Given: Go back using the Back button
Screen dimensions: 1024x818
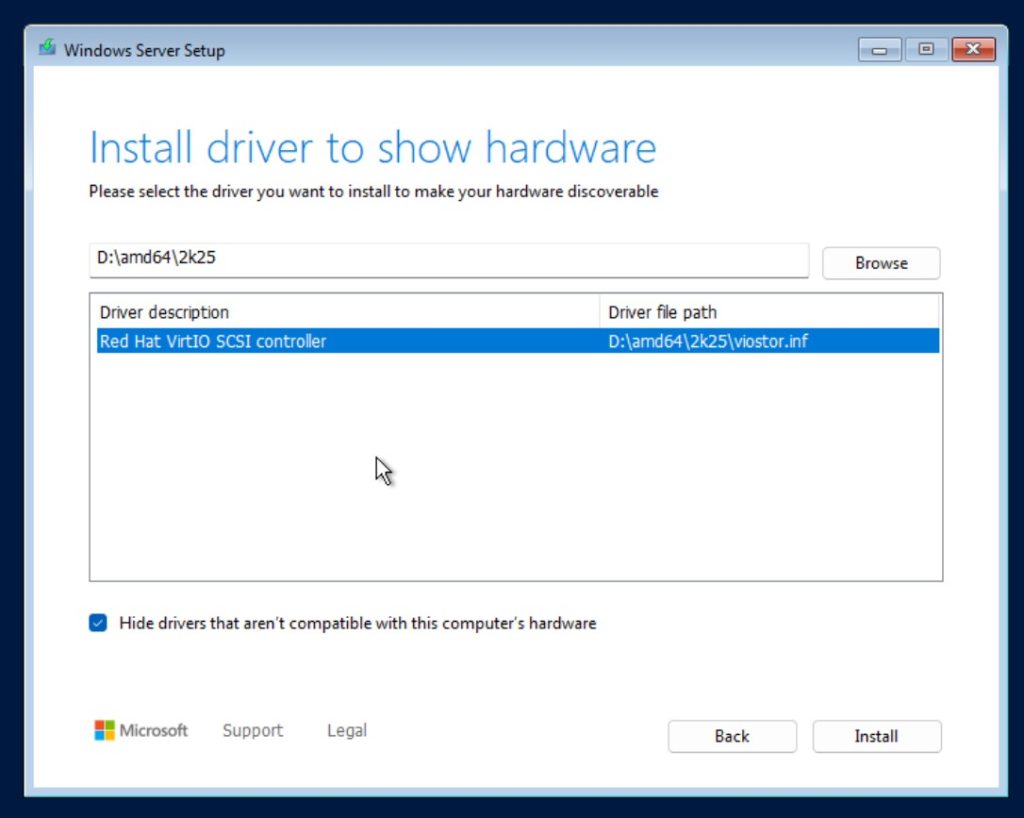Looking at the screenshot, I should (732, 736).
